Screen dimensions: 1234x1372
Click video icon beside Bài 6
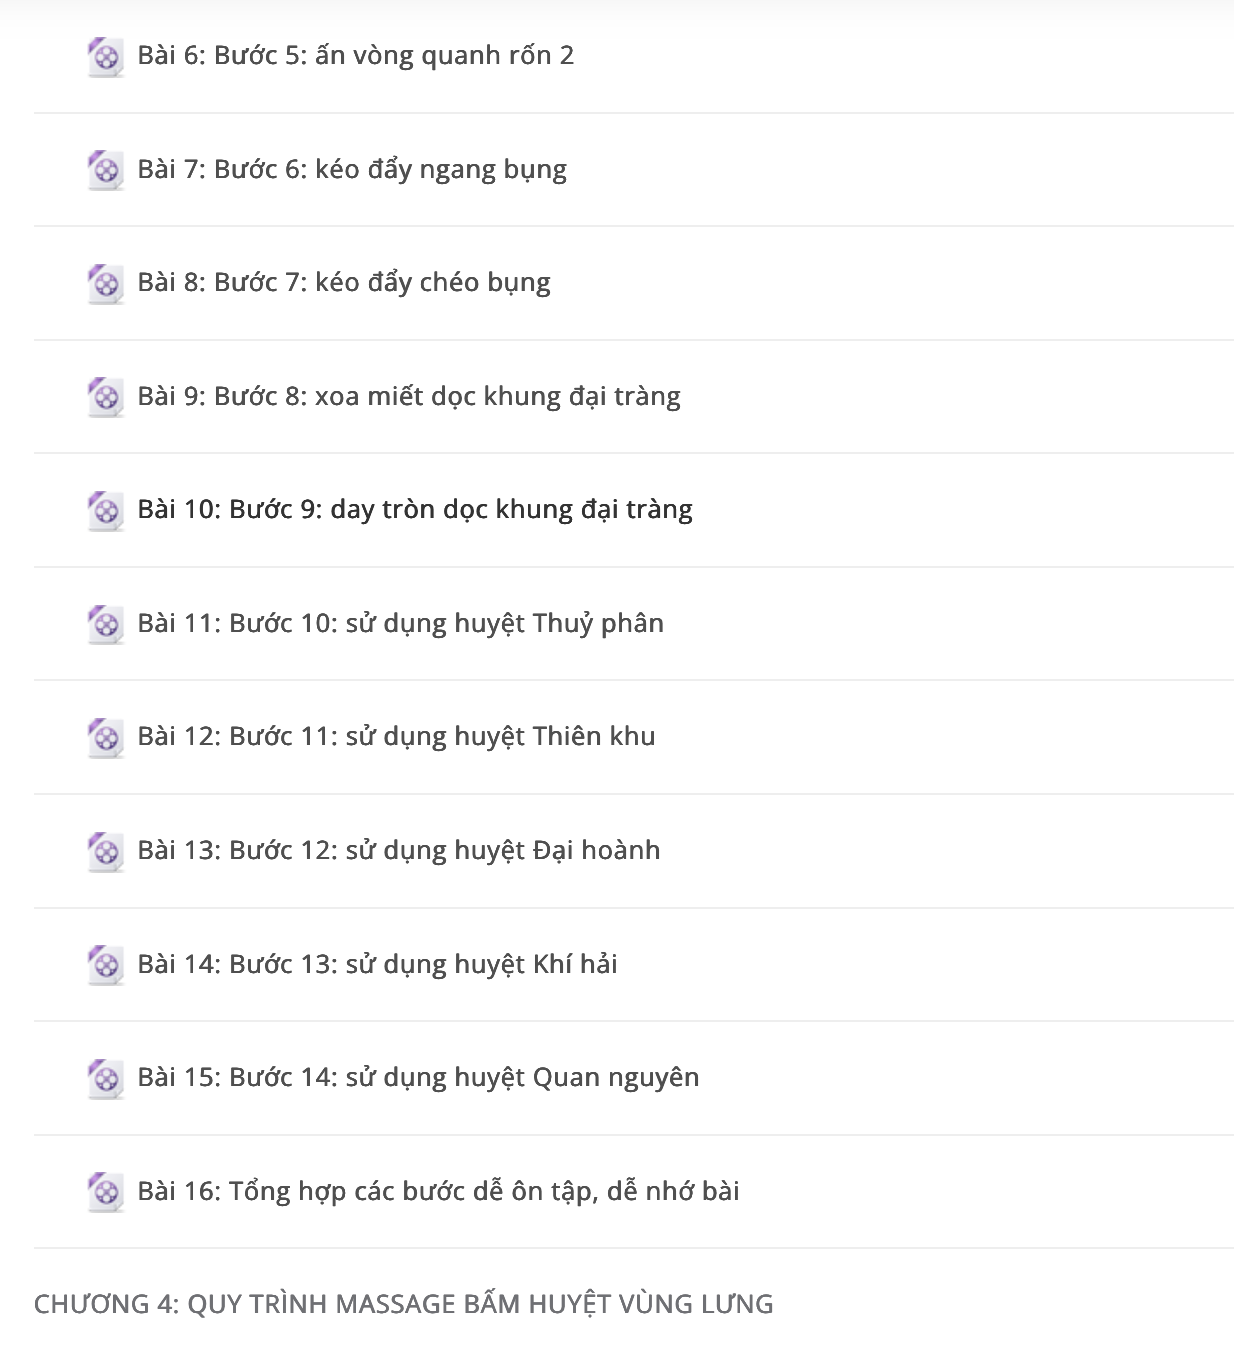tap(105, 57)
